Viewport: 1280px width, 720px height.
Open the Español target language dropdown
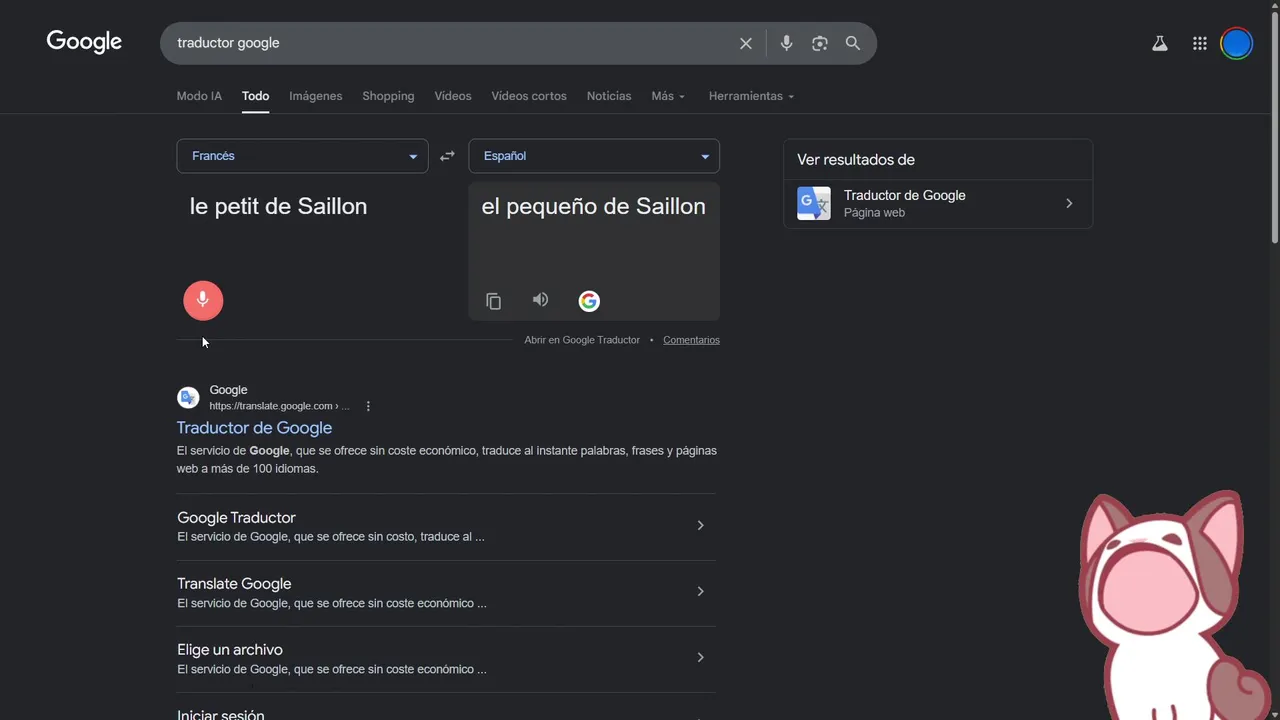coord(594,156)
